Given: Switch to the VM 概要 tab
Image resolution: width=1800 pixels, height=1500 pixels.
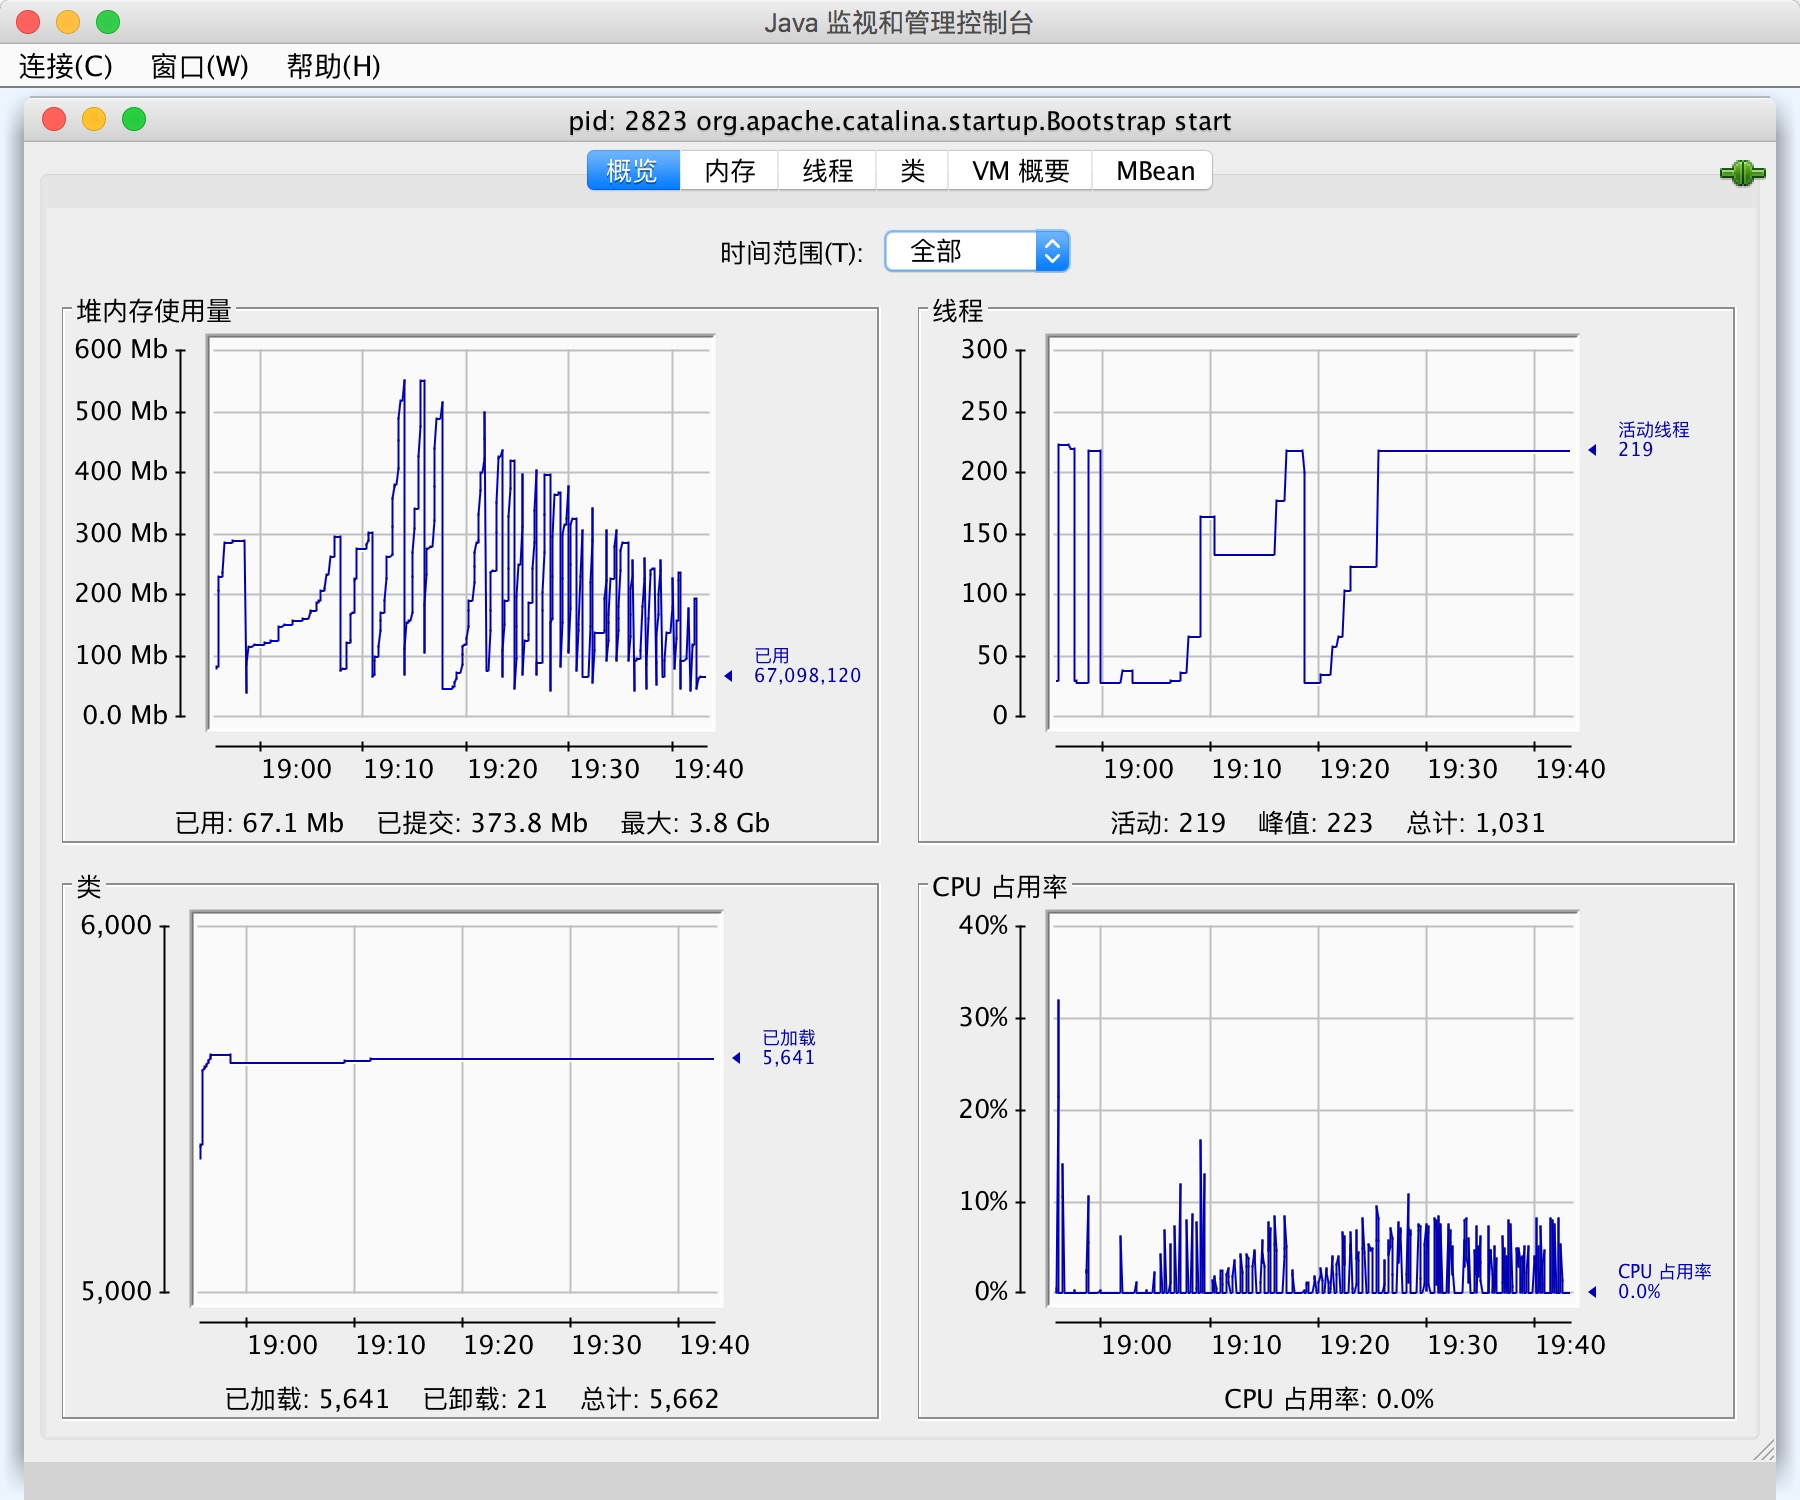Looking at the screenshot, I should [x=1020, y=171].
